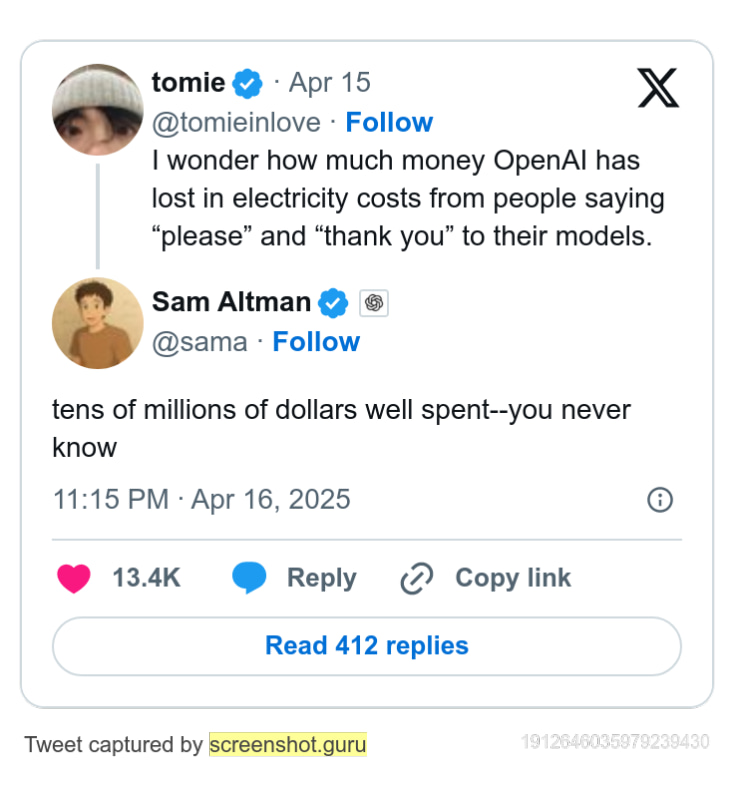
Task: Click Sam Altman's blue verified checkmark
Action: (333, 302)
